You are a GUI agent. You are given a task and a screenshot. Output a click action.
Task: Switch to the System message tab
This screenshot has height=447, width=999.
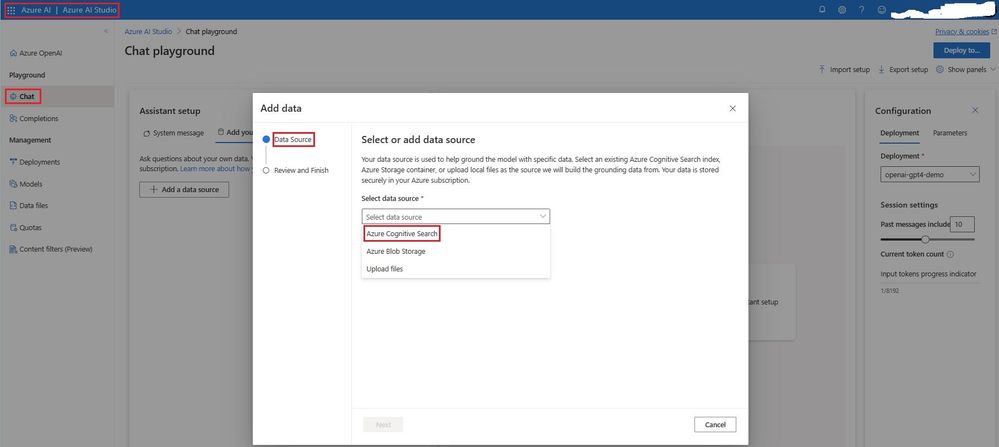click(x=173, y=133)
